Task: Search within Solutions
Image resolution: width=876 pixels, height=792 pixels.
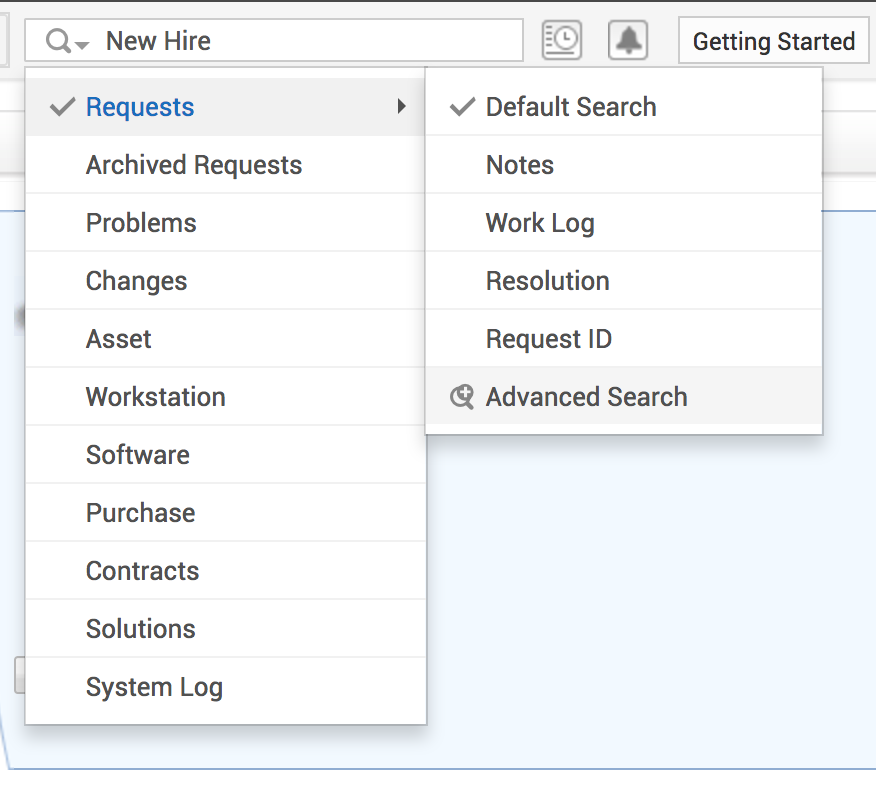Action: (140, 629)
